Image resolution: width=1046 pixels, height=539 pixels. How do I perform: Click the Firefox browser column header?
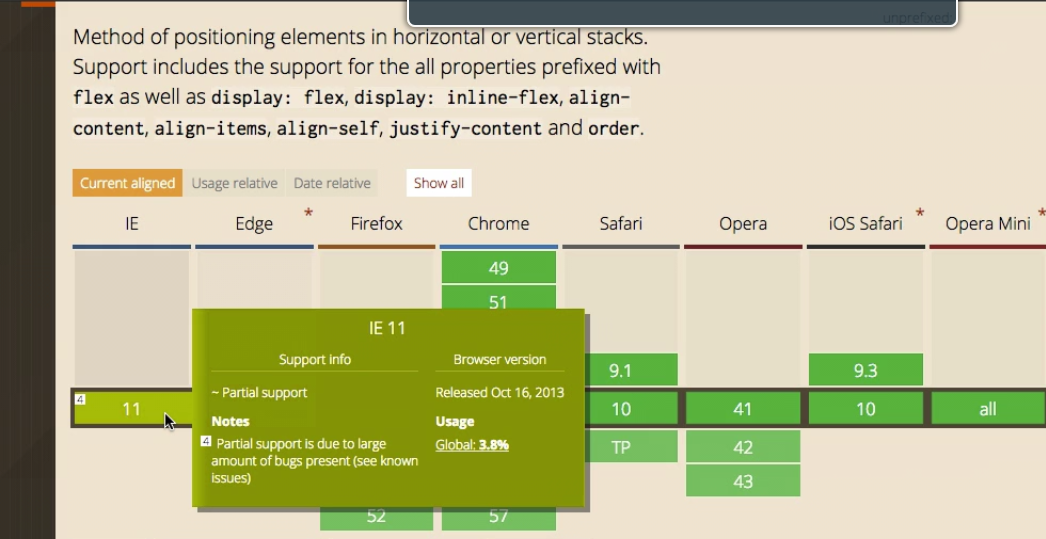click(x=376, y=224)
